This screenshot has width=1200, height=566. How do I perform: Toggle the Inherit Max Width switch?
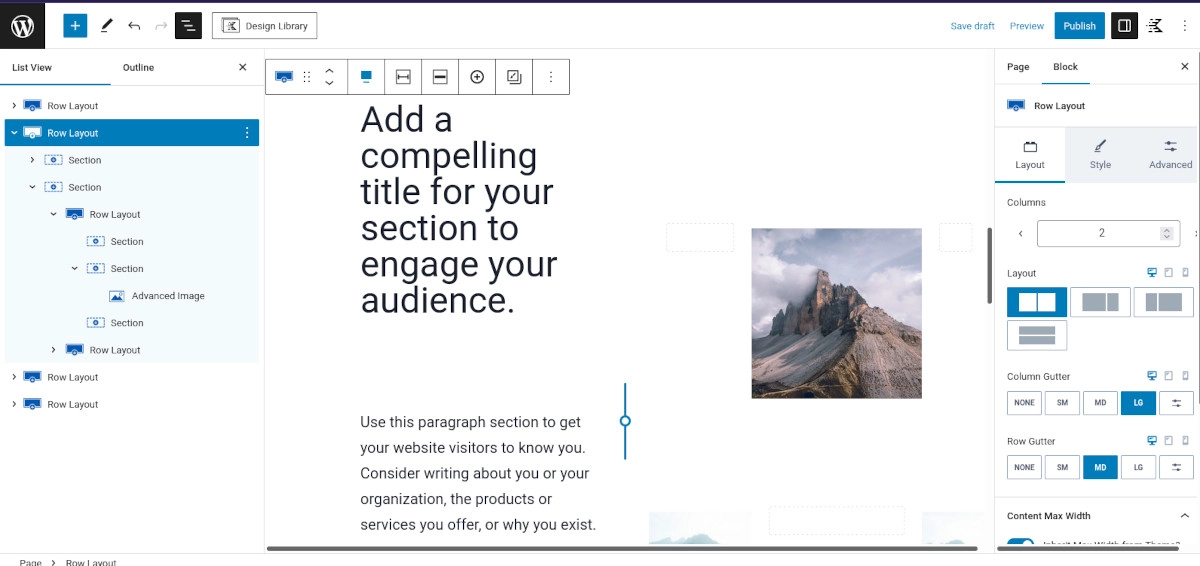[x=1020, y=543]
